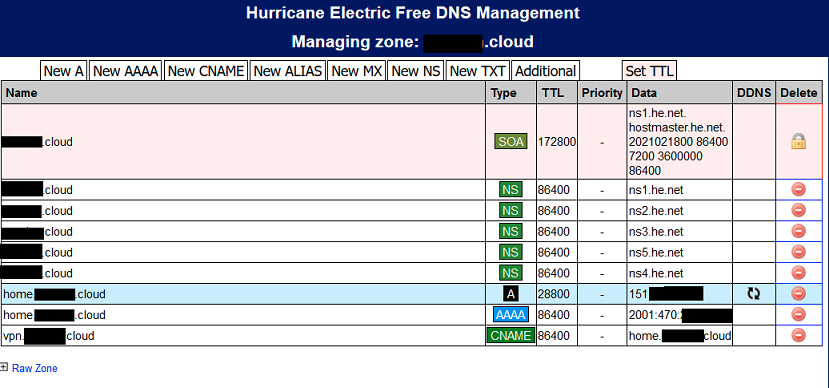Select the vpn CNAME name cell
Viewport: 829px width, 388px height.
coord(243,335)
